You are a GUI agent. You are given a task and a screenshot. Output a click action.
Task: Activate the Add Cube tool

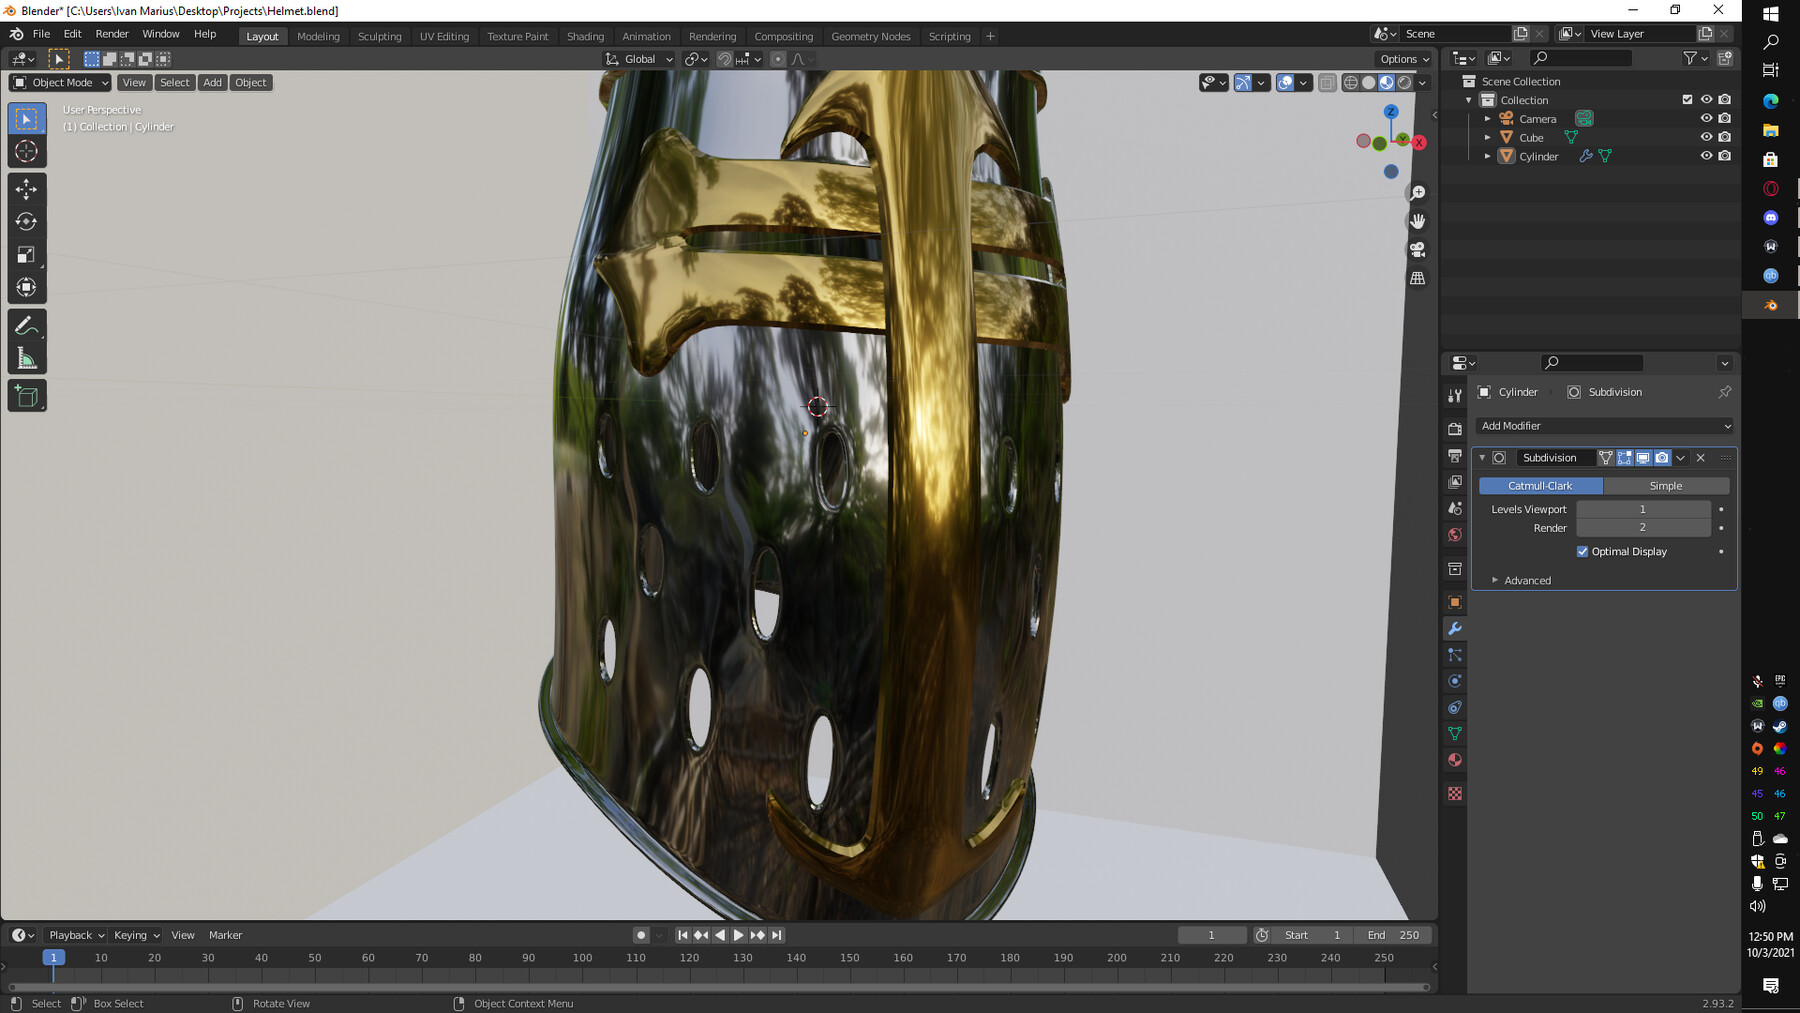coord(27,394)
